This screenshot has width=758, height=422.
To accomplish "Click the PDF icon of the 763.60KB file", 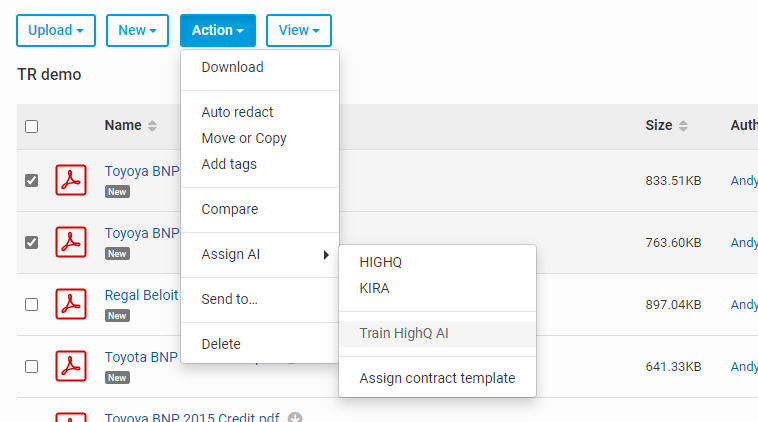I will point(71,242).
